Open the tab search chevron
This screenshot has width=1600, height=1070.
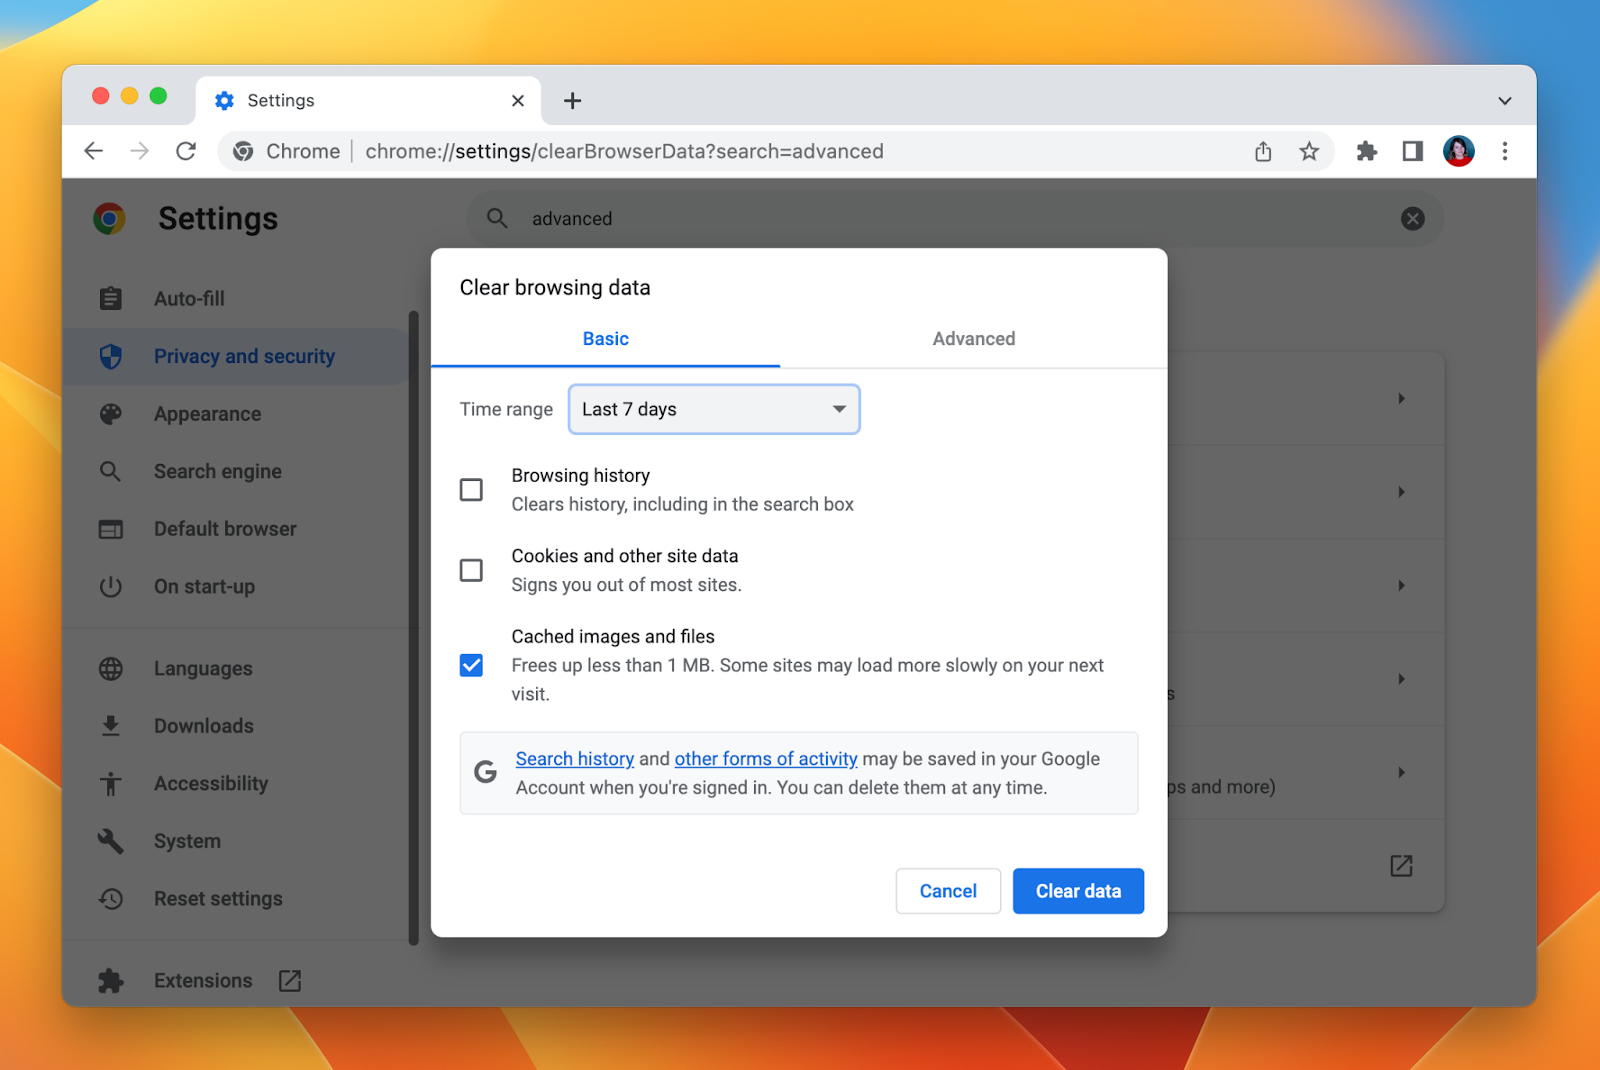(x=1504, y=100)
